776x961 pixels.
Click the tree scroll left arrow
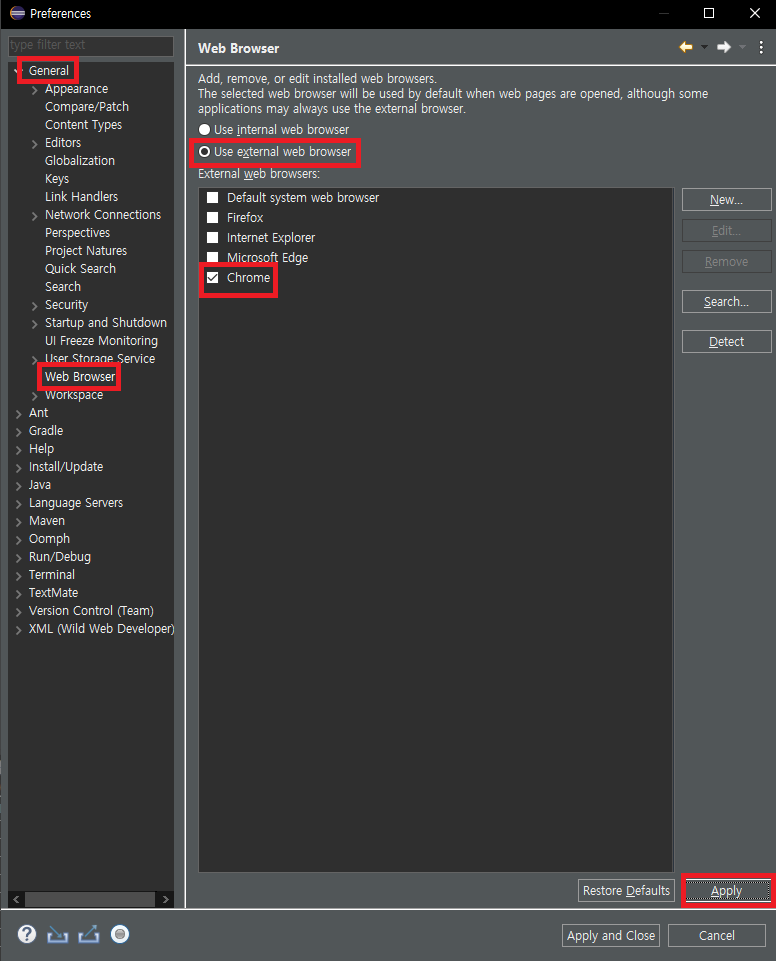pyautogui.click(x=17, y=899)
